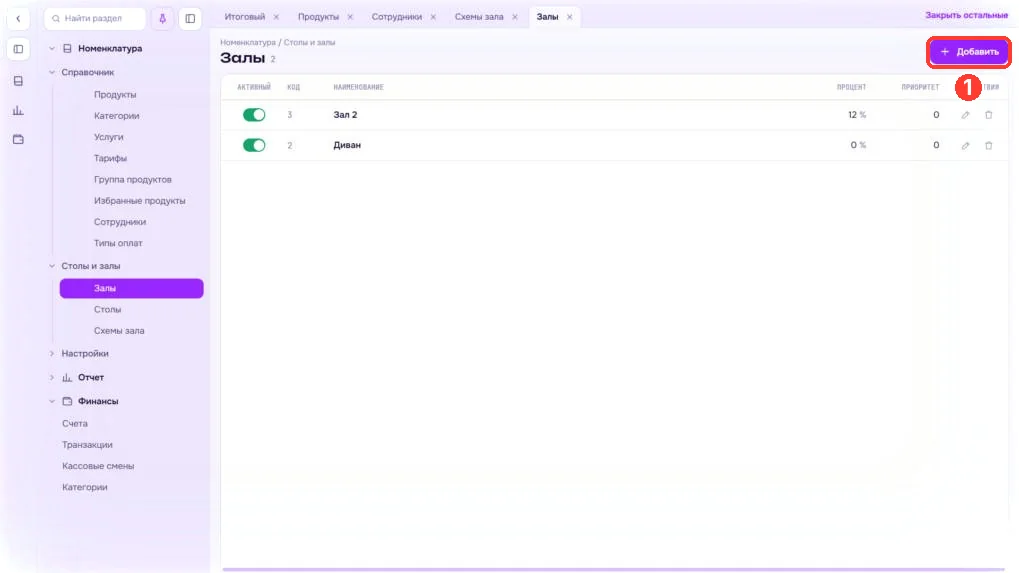Open Группа продуктов in the sidebar
The height and width of the screenshot is (573, 1019).
(133, 179)
